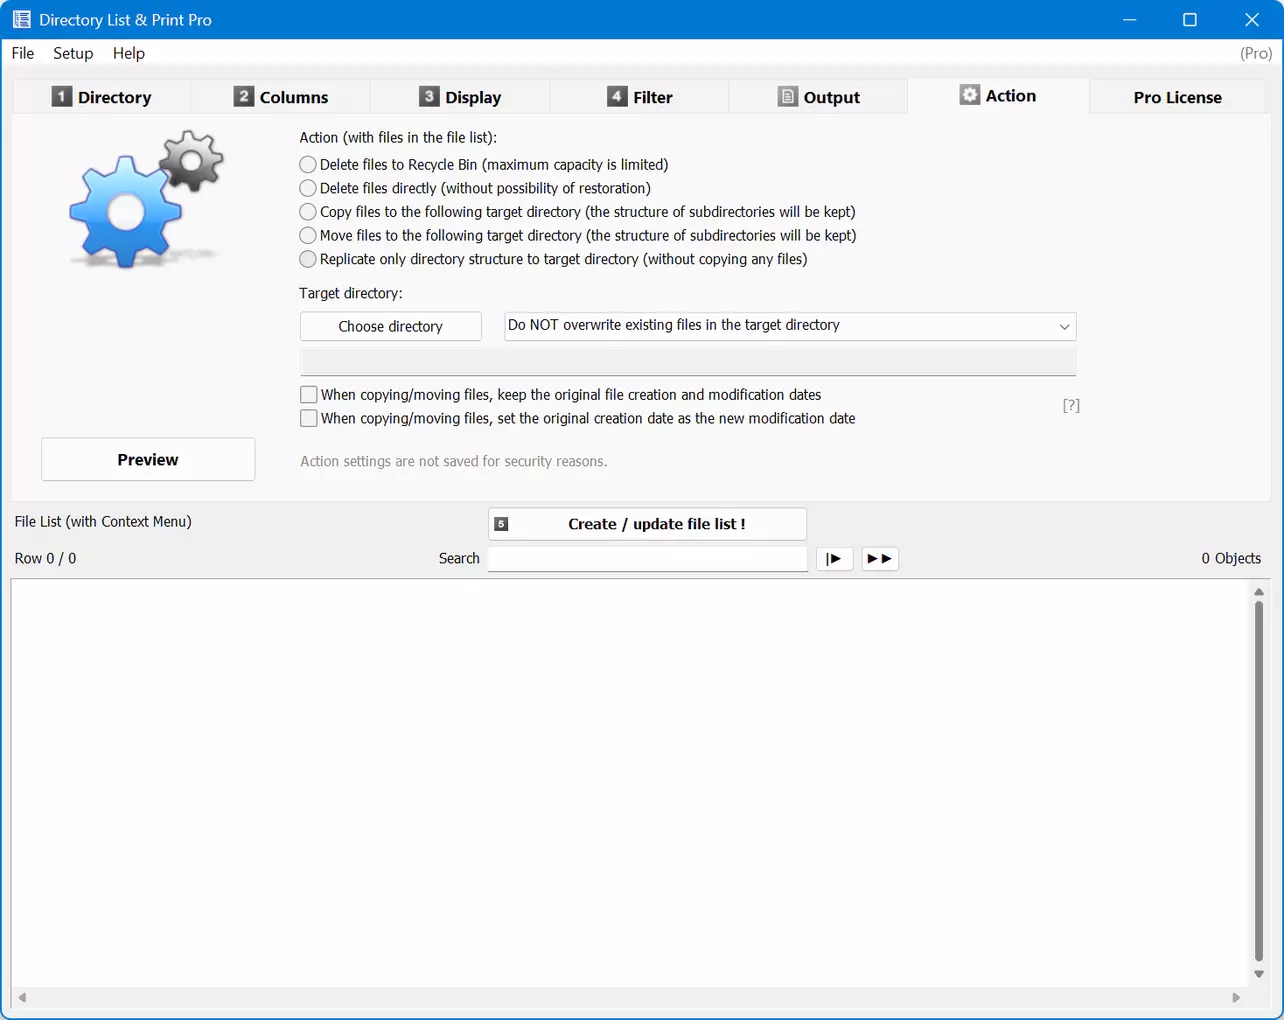
Task: Open the File menu
Action: click(x=23, y=53)
